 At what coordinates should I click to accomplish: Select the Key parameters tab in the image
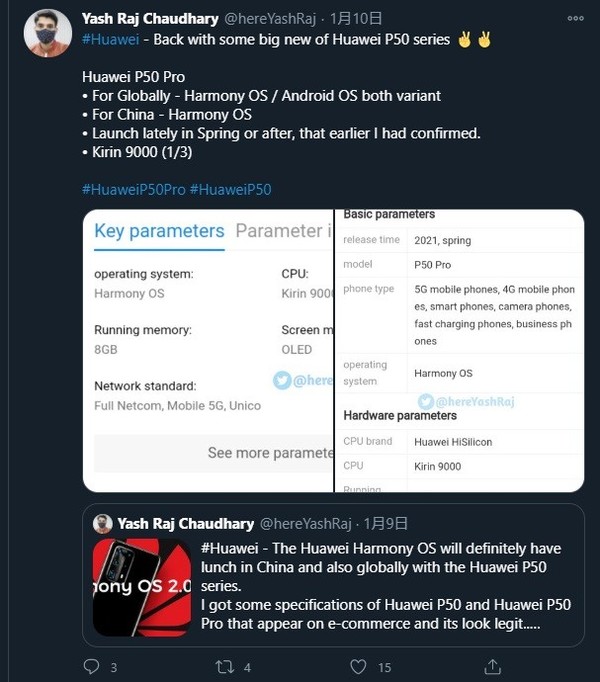(159, 231)
